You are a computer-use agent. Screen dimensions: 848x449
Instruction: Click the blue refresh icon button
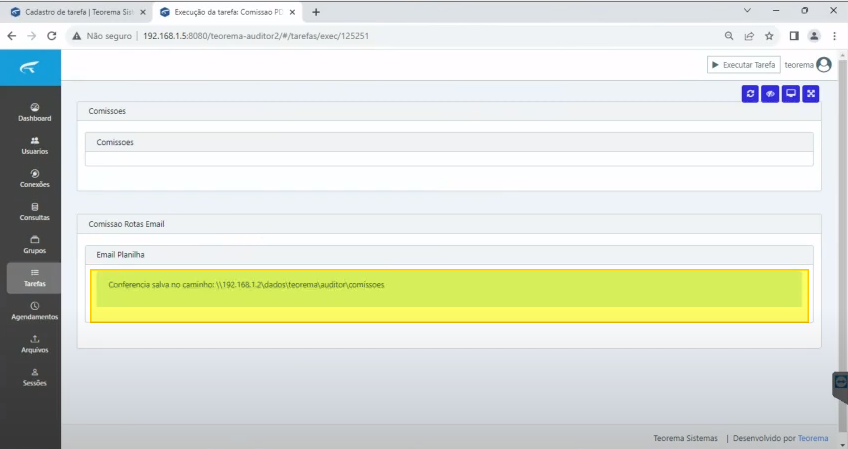click(x=750, y=94)
